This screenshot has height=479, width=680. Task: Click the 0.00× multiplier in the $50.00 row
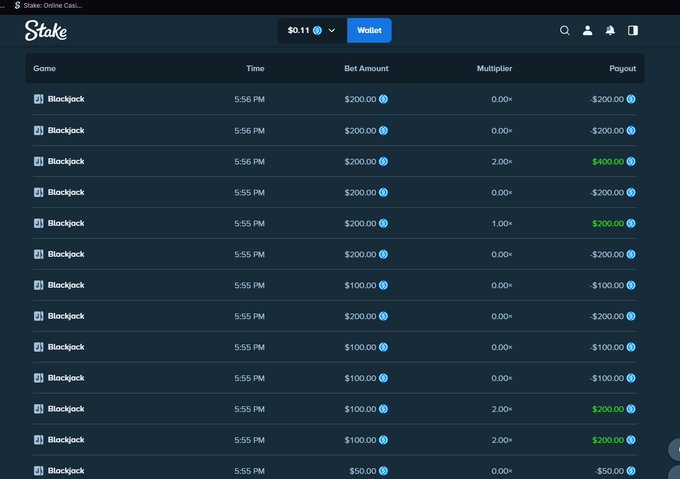(502, 471)
